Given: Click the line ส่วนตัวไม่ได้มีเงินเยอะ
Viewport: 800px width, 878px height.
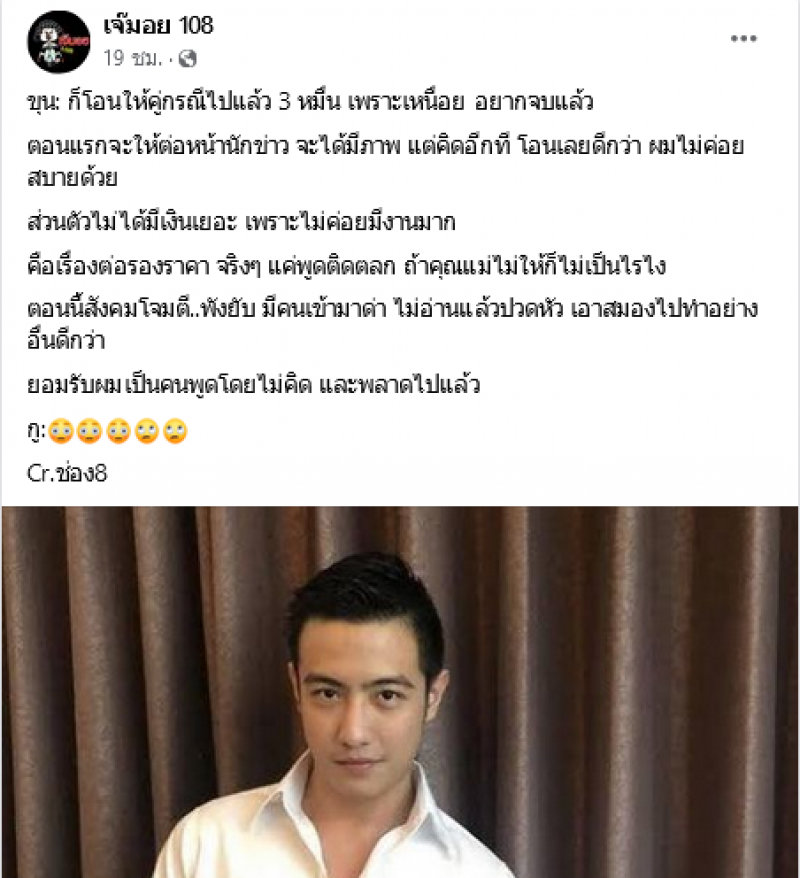Looking at the screenshot, I should click(x=241, y=222).
